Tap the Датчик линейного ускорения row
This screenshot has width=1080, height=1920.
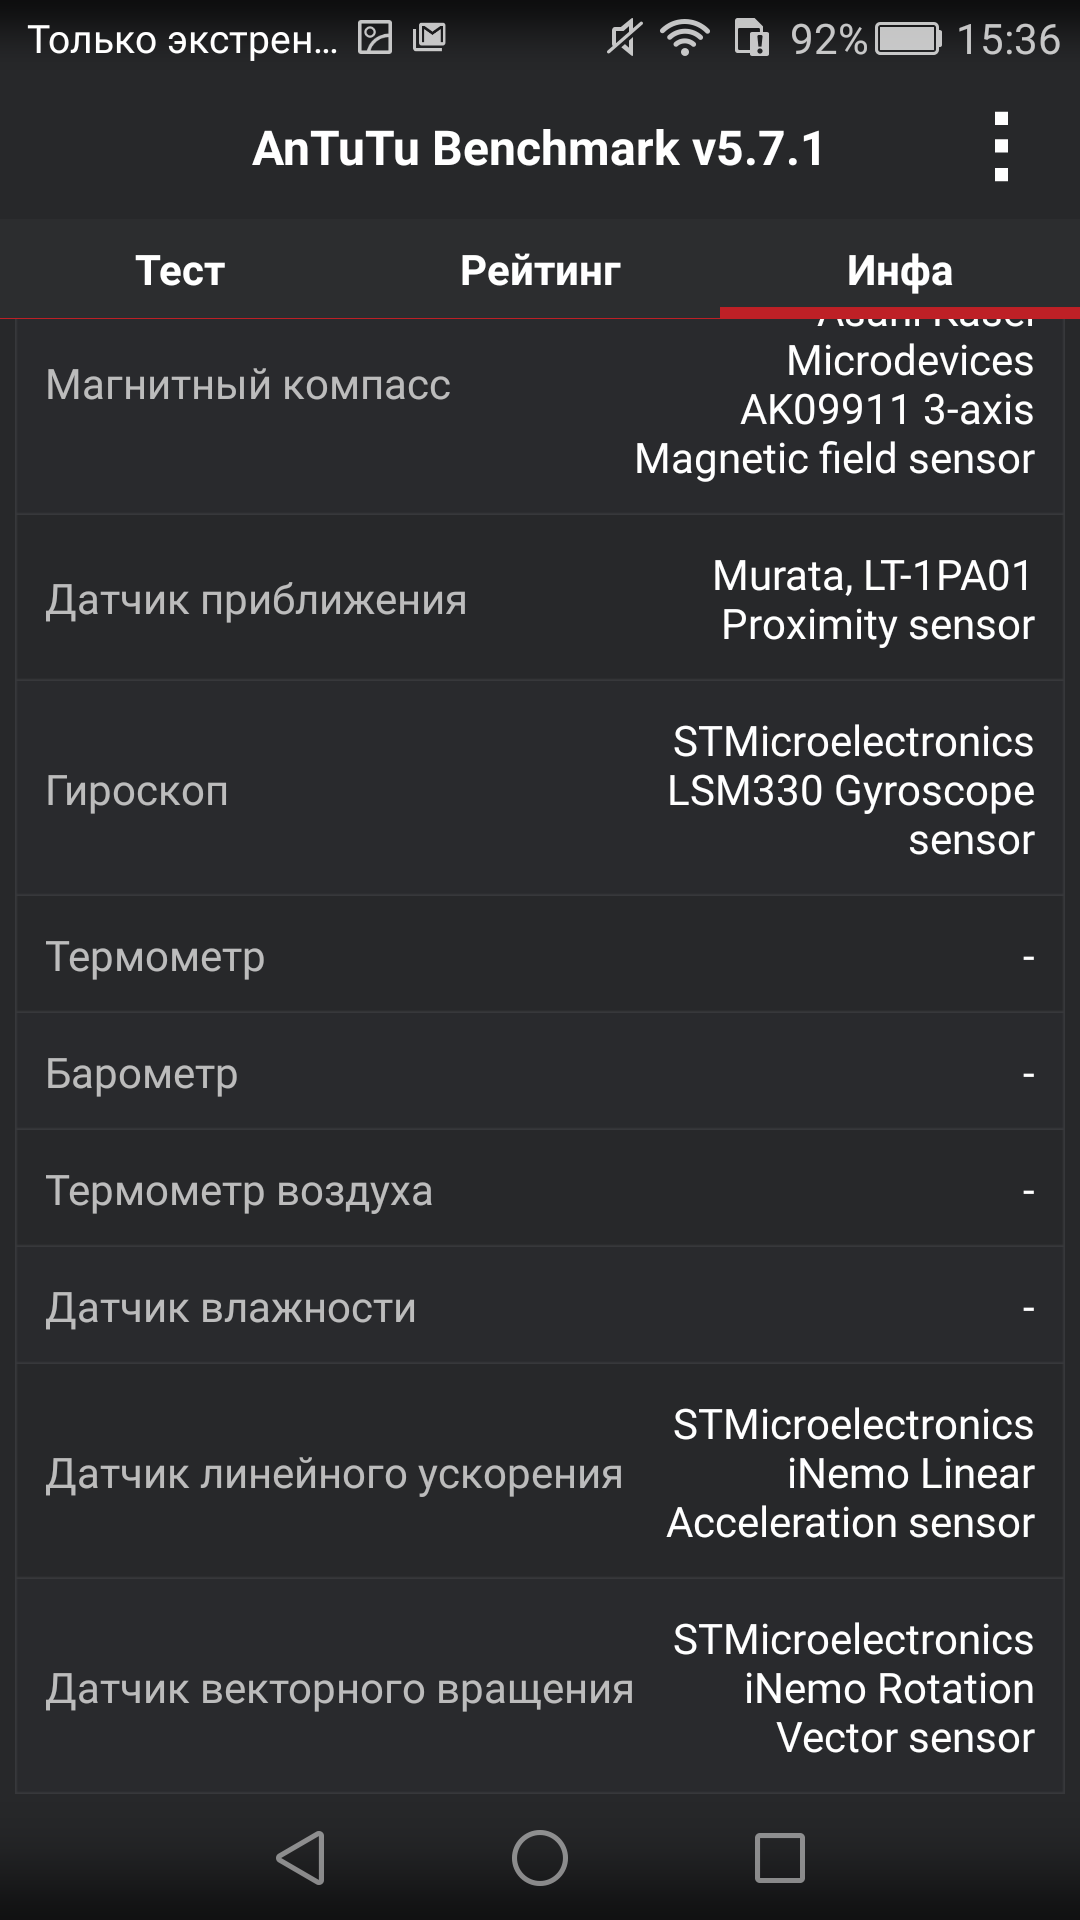(540, 1472)
